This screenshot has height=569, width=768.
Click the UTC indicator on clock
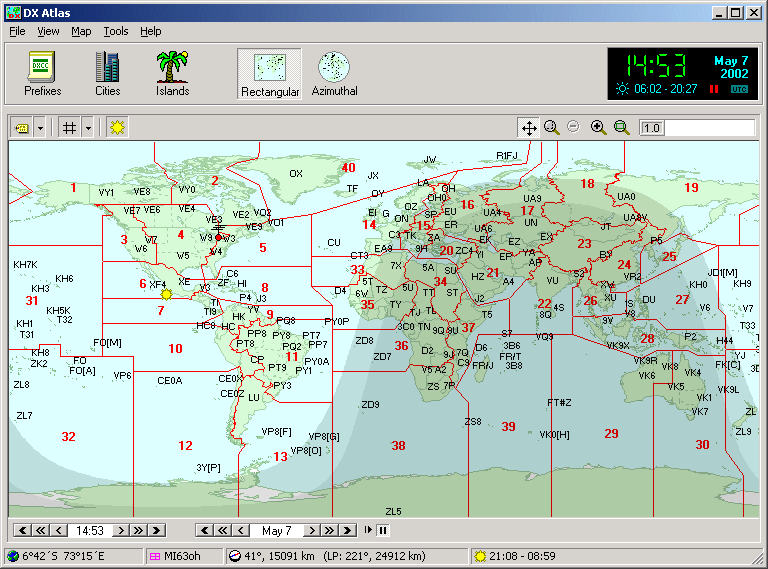click(x=739, y=89)
